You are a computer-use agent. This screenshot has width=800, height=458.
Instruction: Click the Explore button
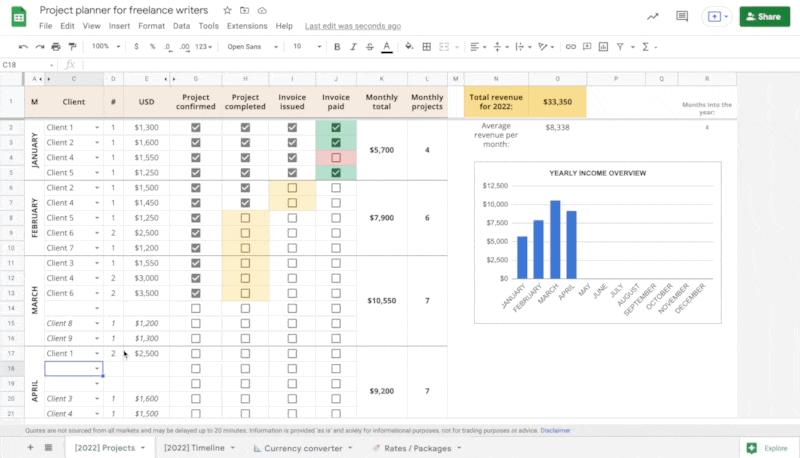pyautogui.click(x=767, y=448)
